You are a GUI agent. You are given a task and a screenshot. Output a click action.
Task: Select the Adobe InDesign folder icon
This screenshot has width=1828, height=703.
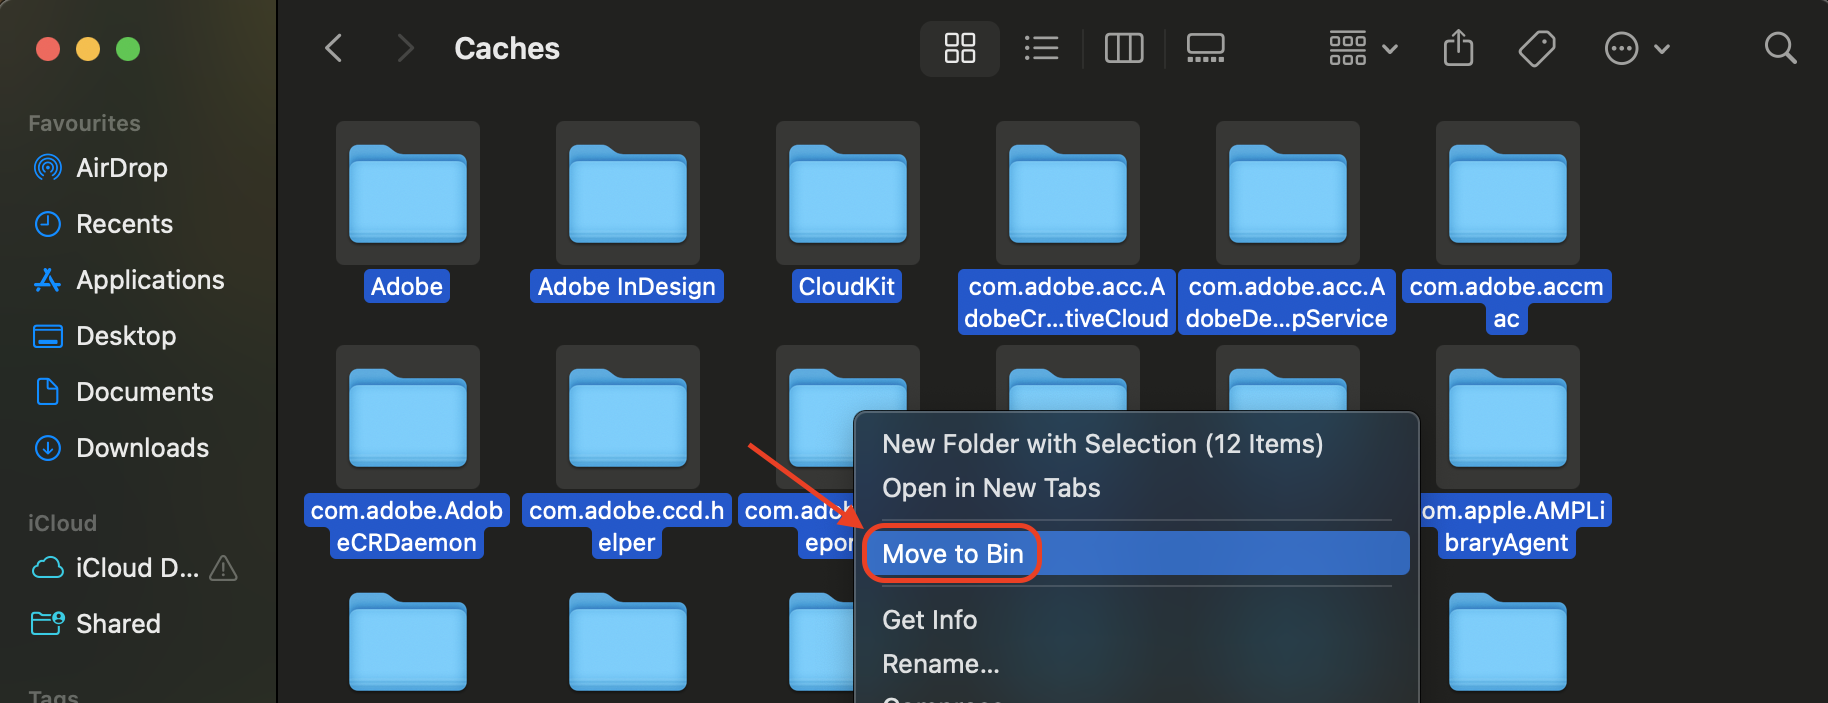628,194
